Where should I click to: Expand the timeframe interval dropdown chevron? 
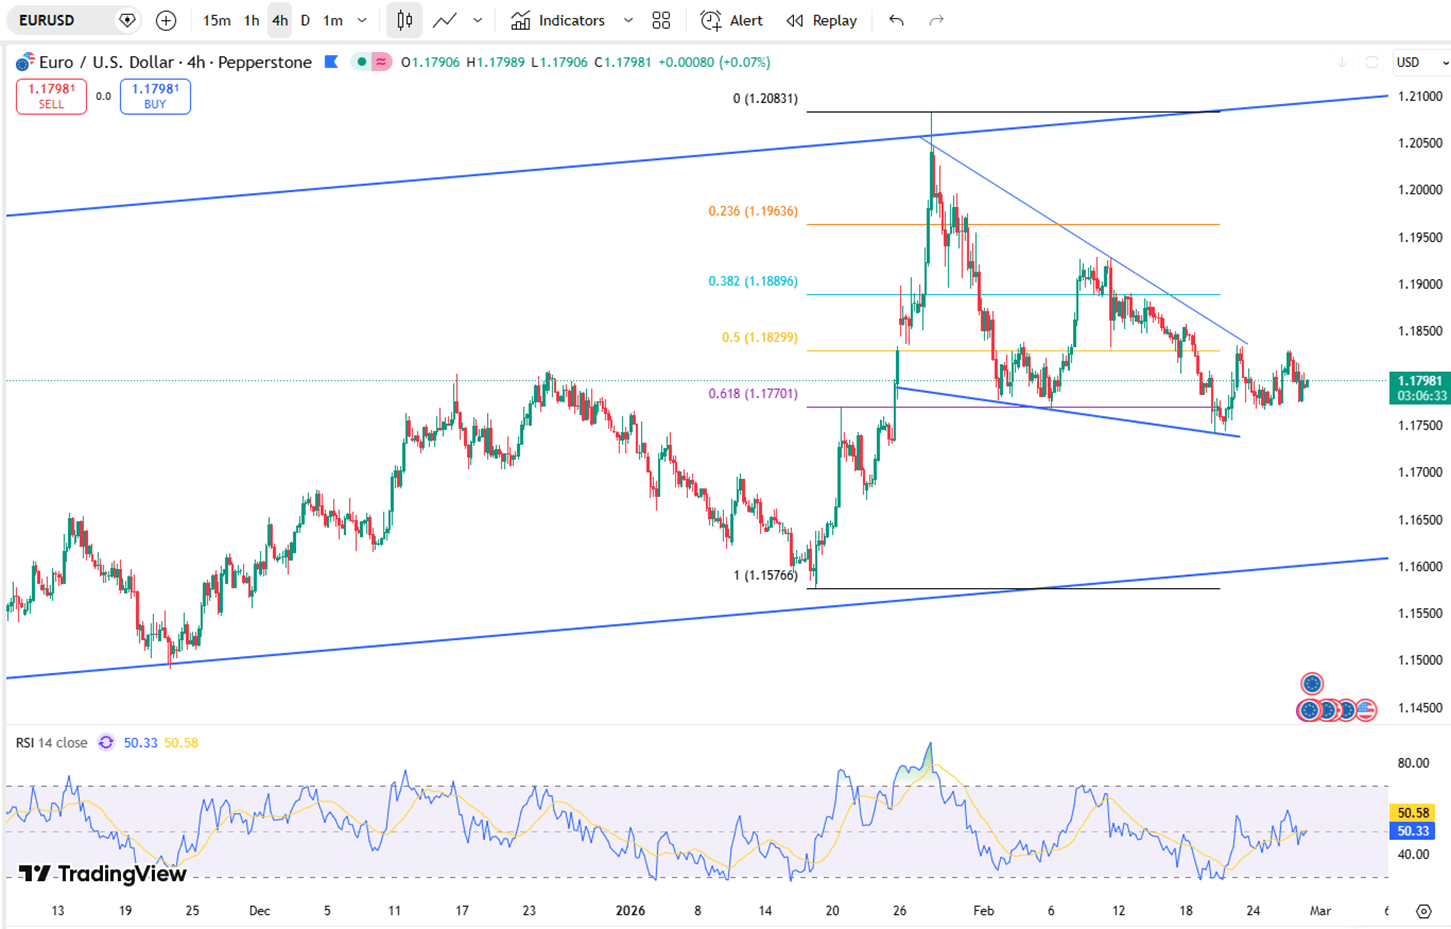tap(362, 20)
